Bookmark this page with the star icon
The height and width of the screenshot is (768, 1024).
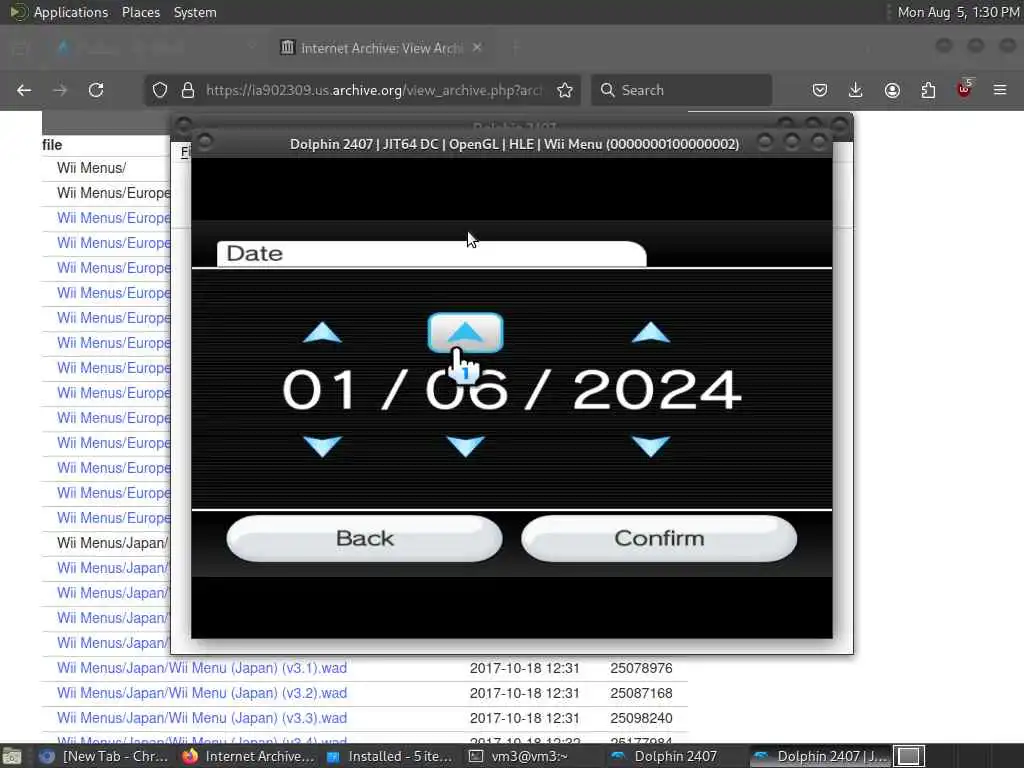tap(565, 90)
